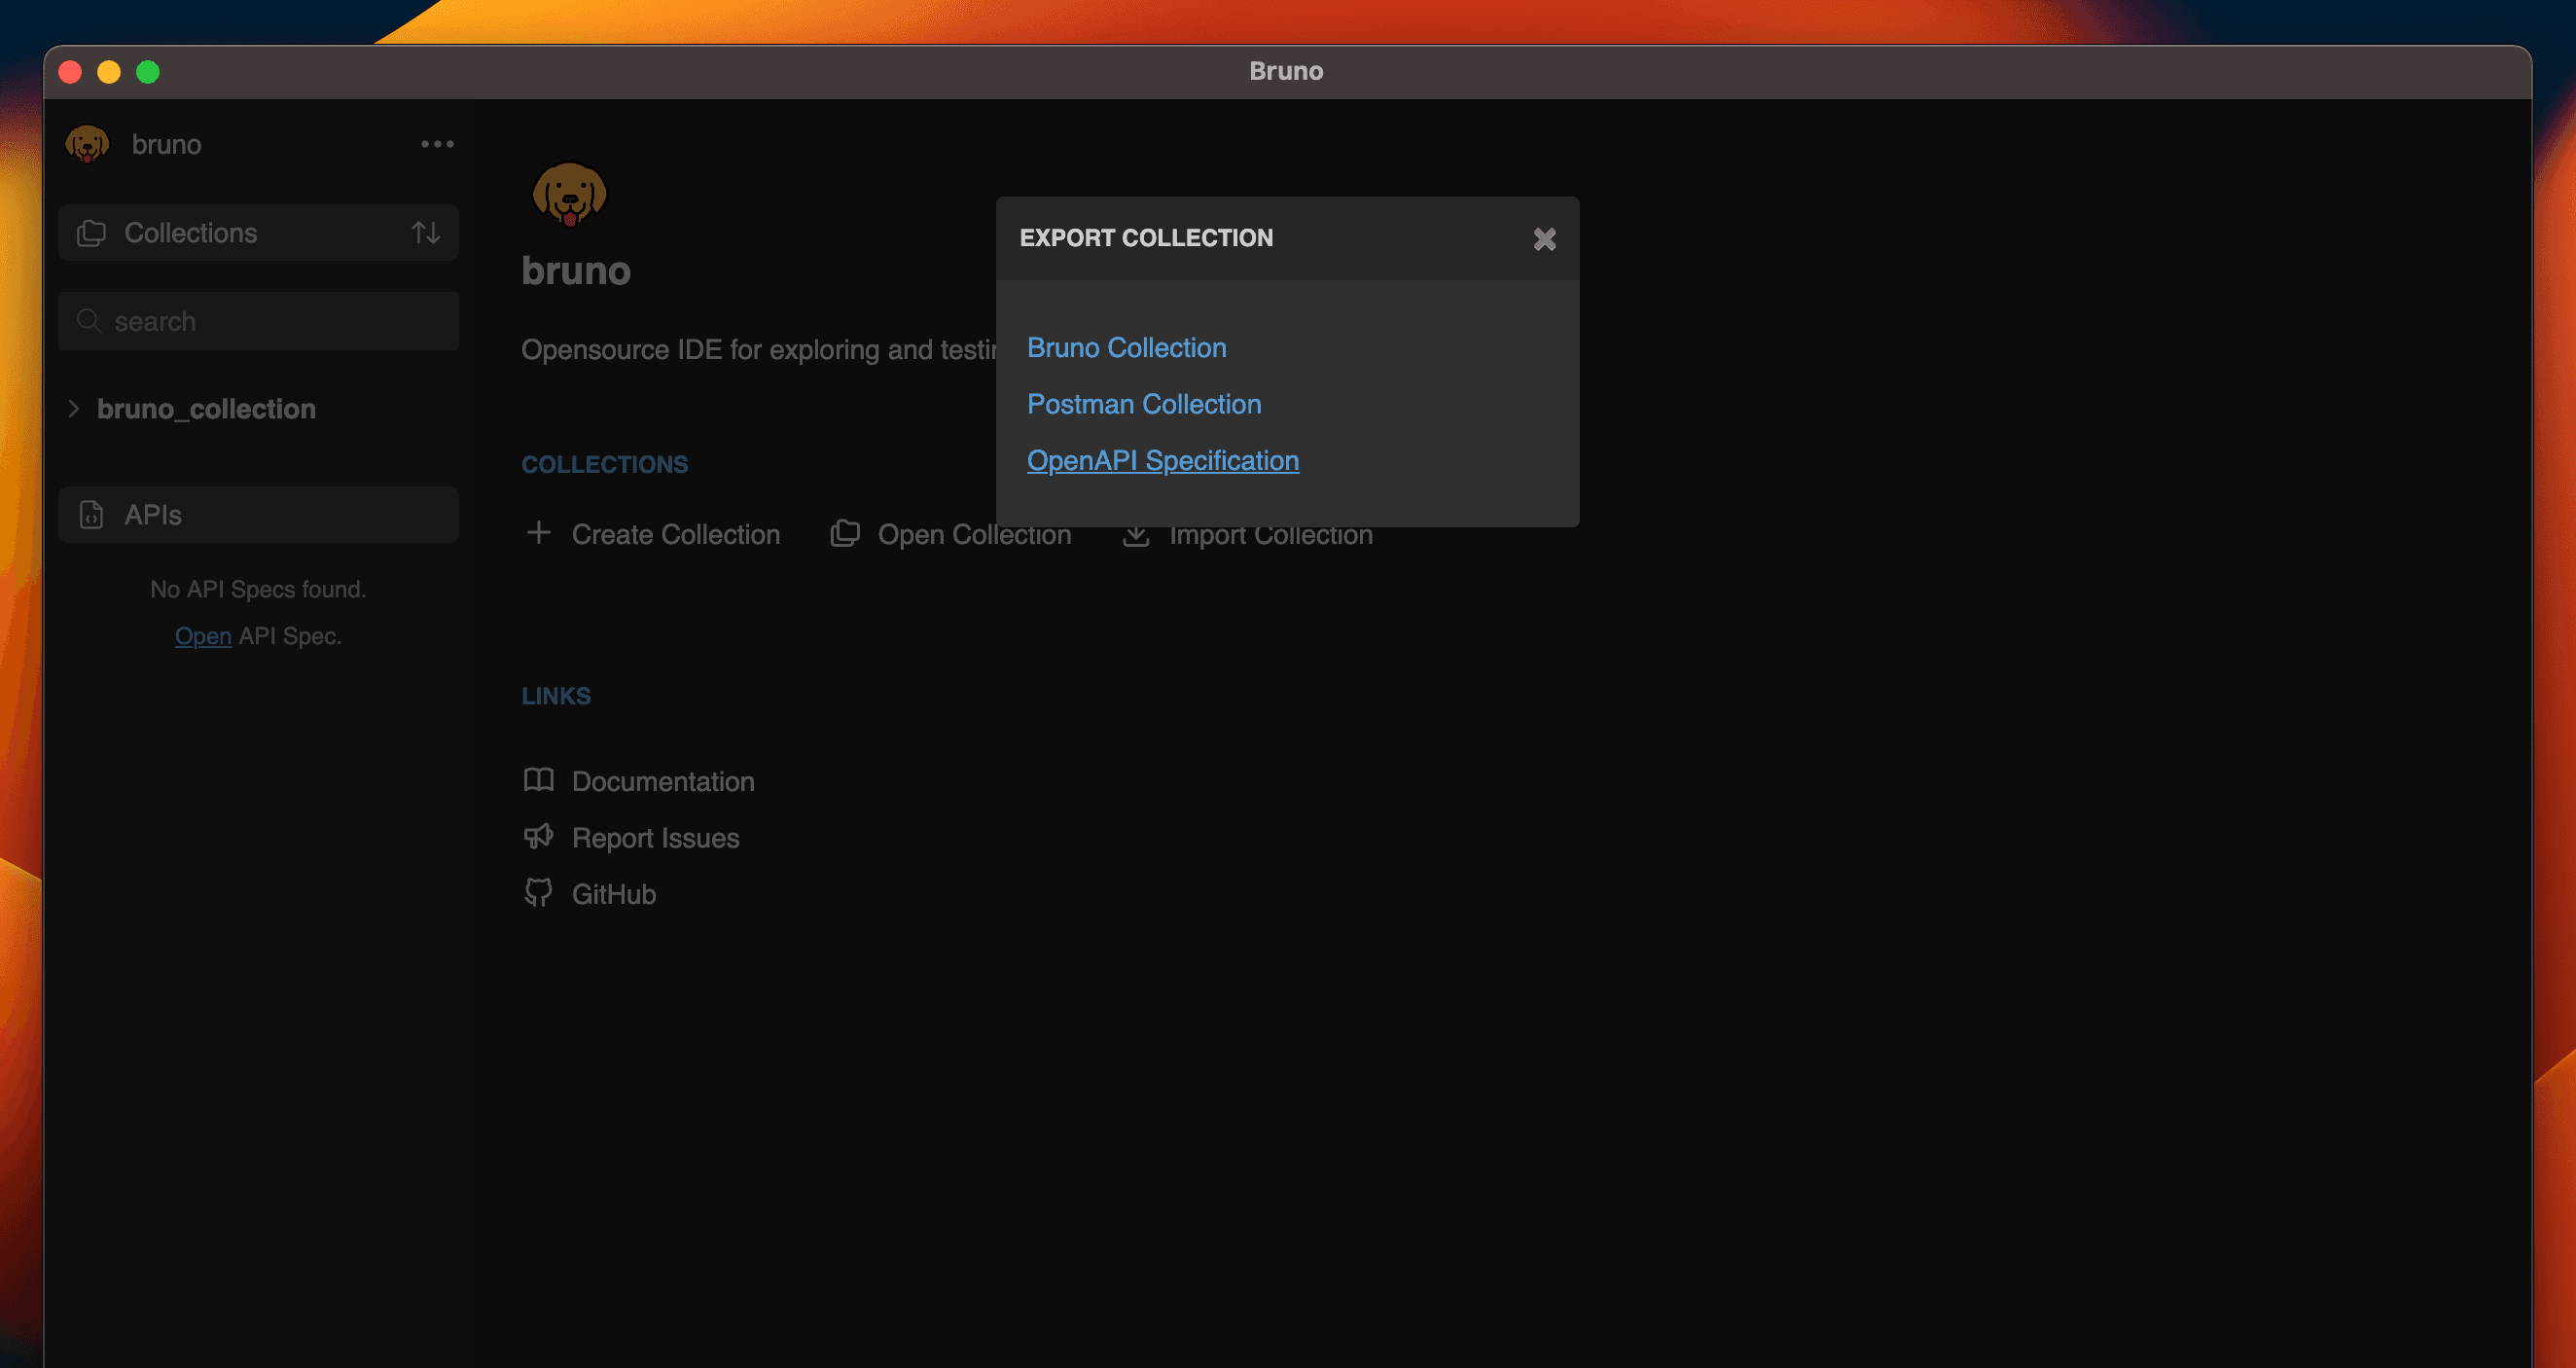Screen dimensions: 2576x1368
Task: Click the Documentation book icon
Action: 538,779
